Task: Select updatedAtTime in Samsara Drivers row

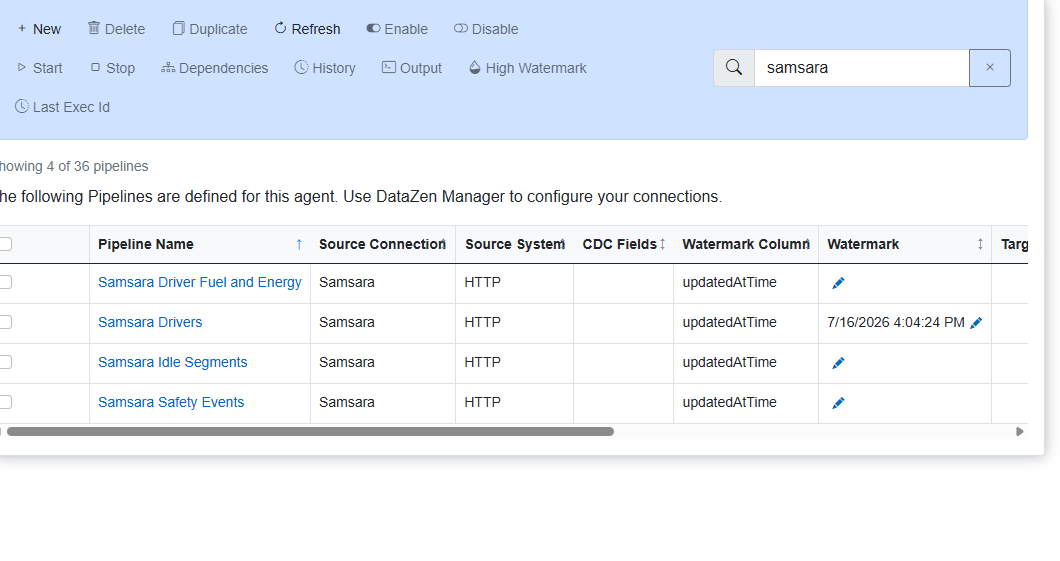Action: tap(729, 322)
